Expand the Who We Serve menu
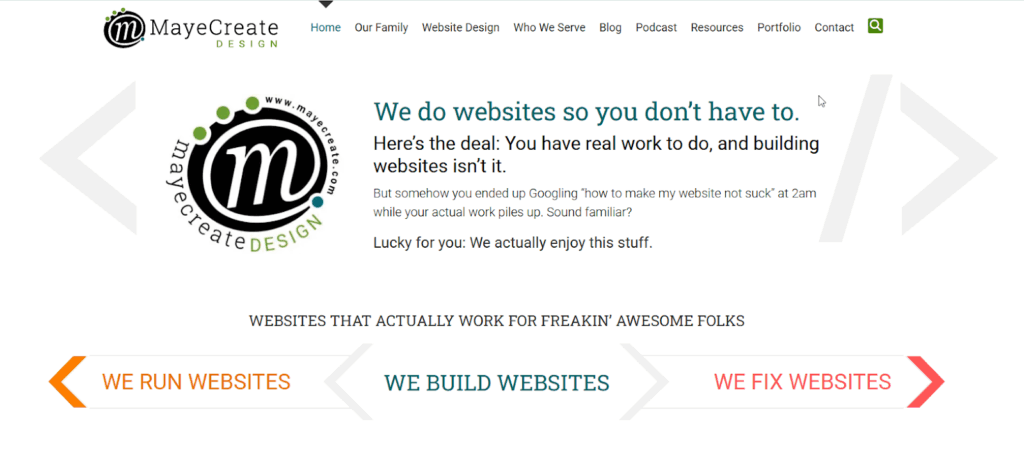Screen dimensions: 1024x464 (x=549, y=27)
